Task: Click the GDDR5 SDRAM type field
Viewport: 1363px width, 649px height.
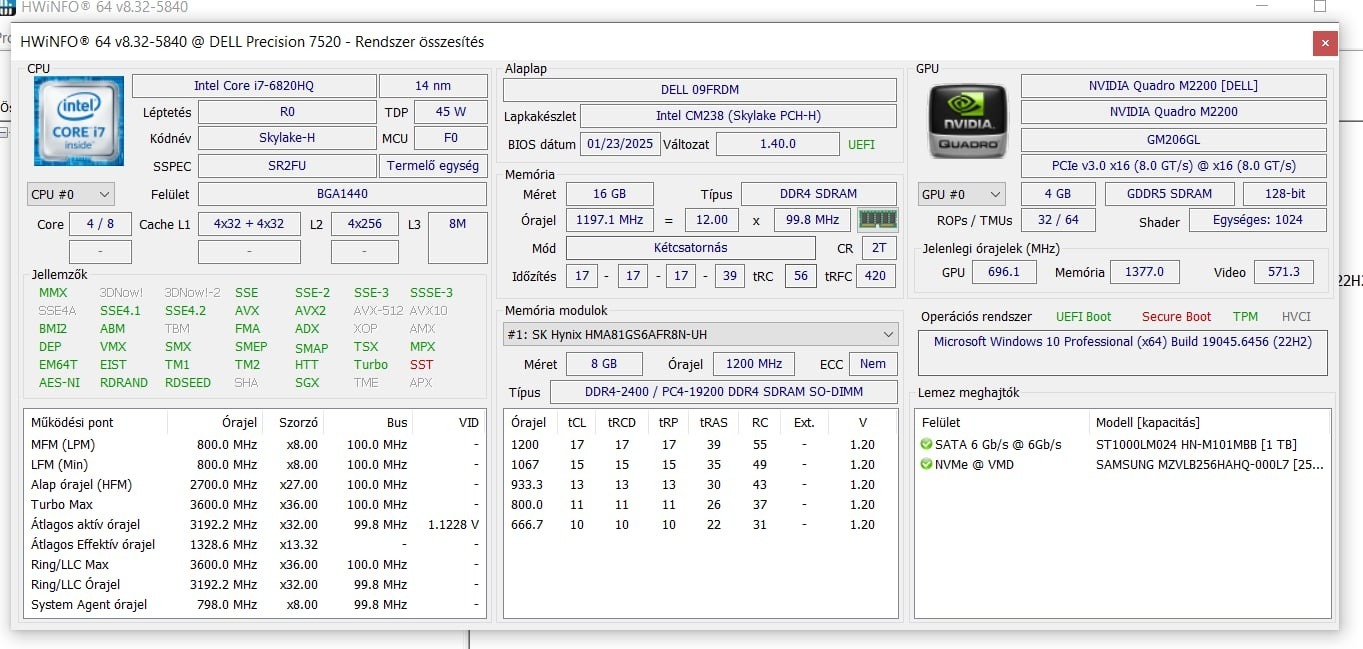Action: tap(1170, 194)
